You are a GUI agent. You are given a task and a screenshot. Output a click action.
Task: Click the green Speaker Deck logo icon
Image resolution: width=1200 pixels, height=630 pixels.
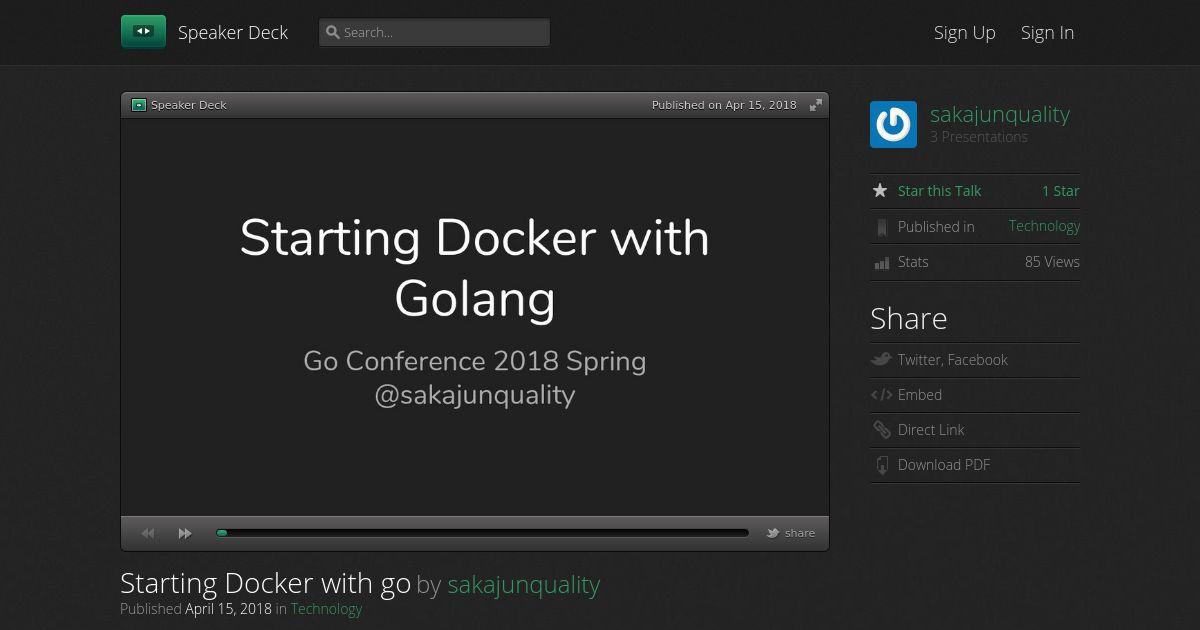(x=143, y=32)
